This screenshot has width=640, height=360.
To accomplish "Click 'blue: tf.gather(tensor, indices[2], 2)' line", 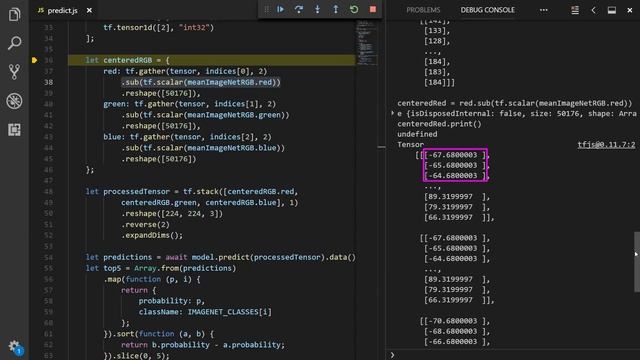I will click(x=187, y=137).
